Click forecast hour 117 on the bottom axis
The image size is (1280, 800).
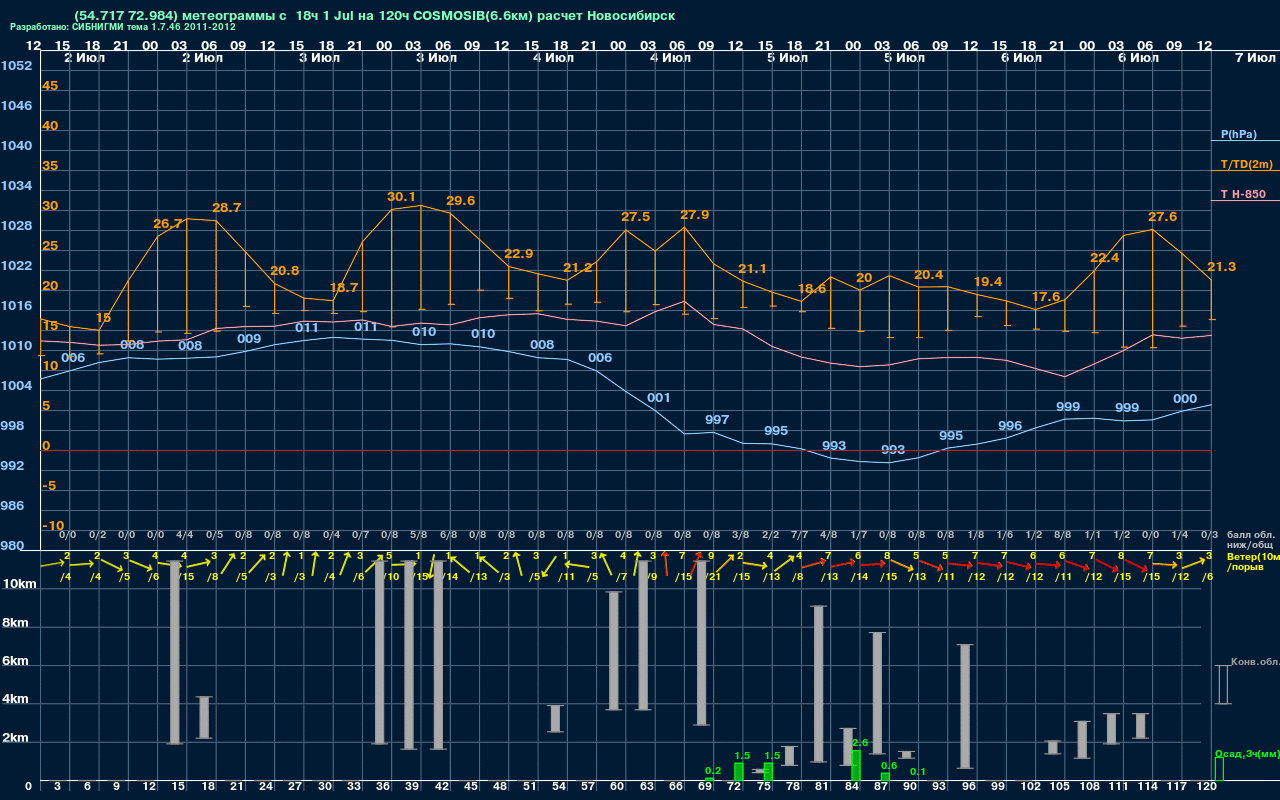[1178, 787]
